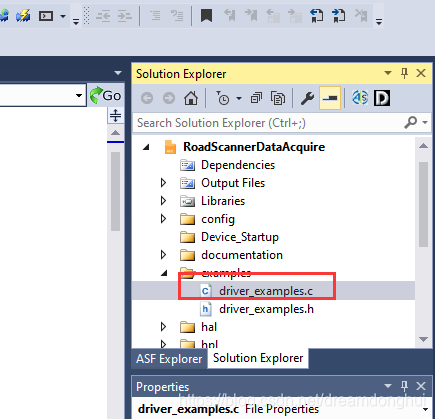The width and height of the screenshot is (435, 419).
Task: Open Properties panel window position dropdown
Action: (x=388, y=386)
